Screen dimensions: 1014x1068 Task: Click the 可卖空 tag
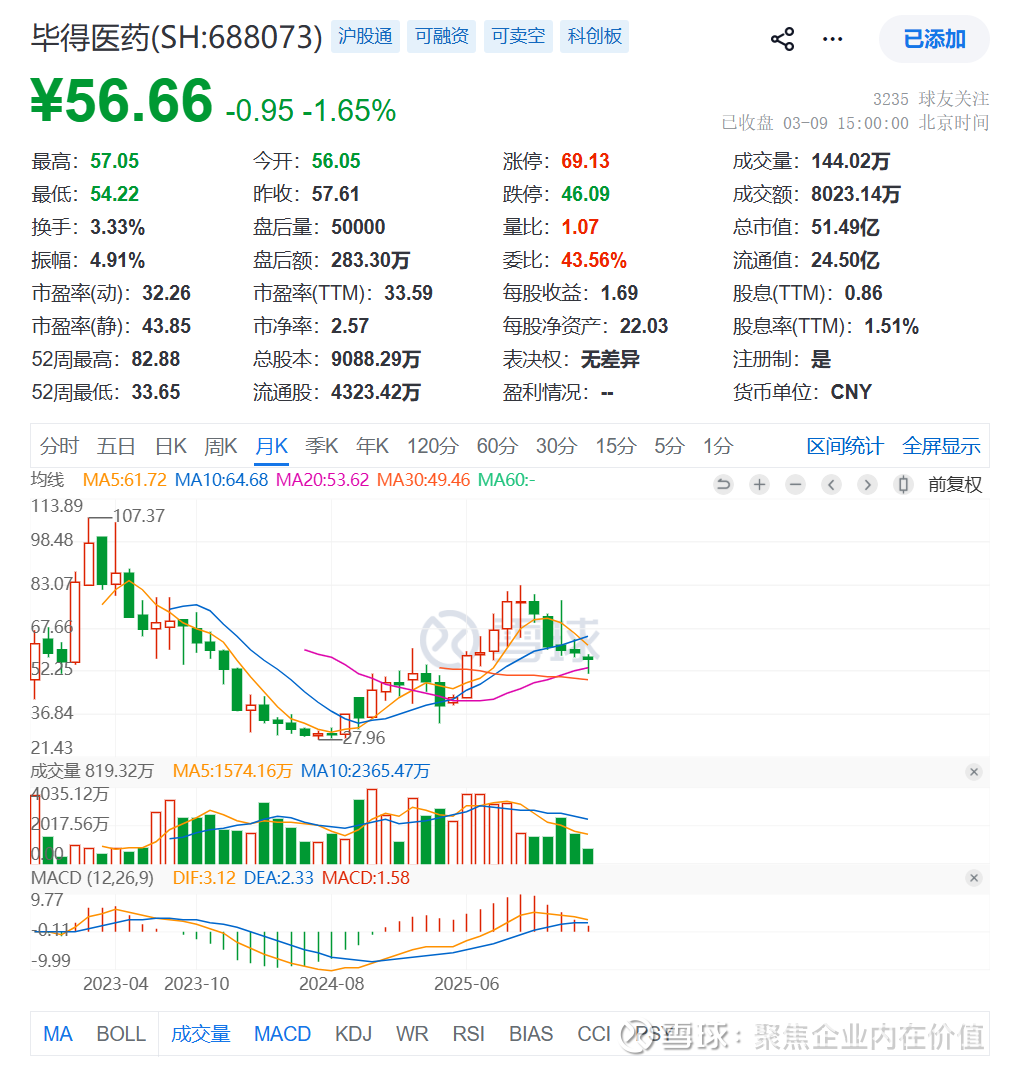pos(518,36)
